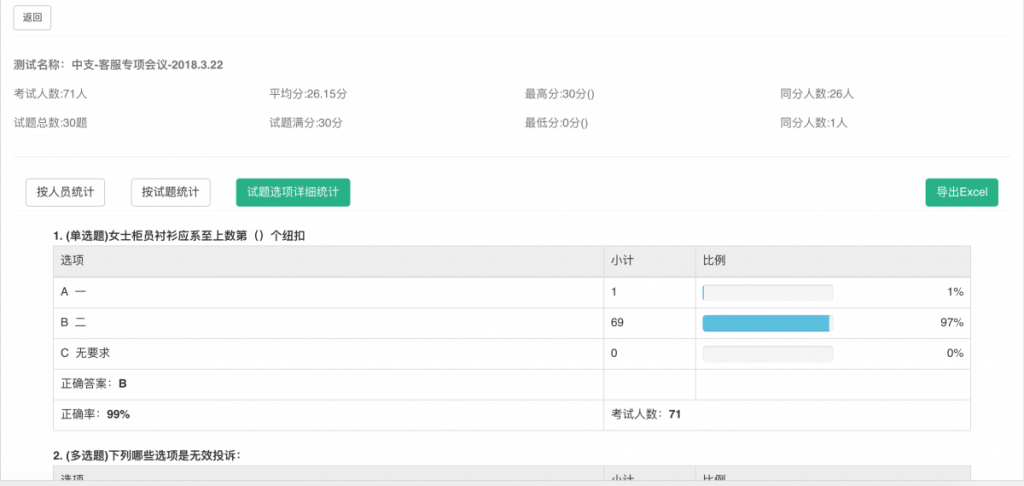
Task: Click 考试人数: 71 cell in table
Action: point(787,415)
